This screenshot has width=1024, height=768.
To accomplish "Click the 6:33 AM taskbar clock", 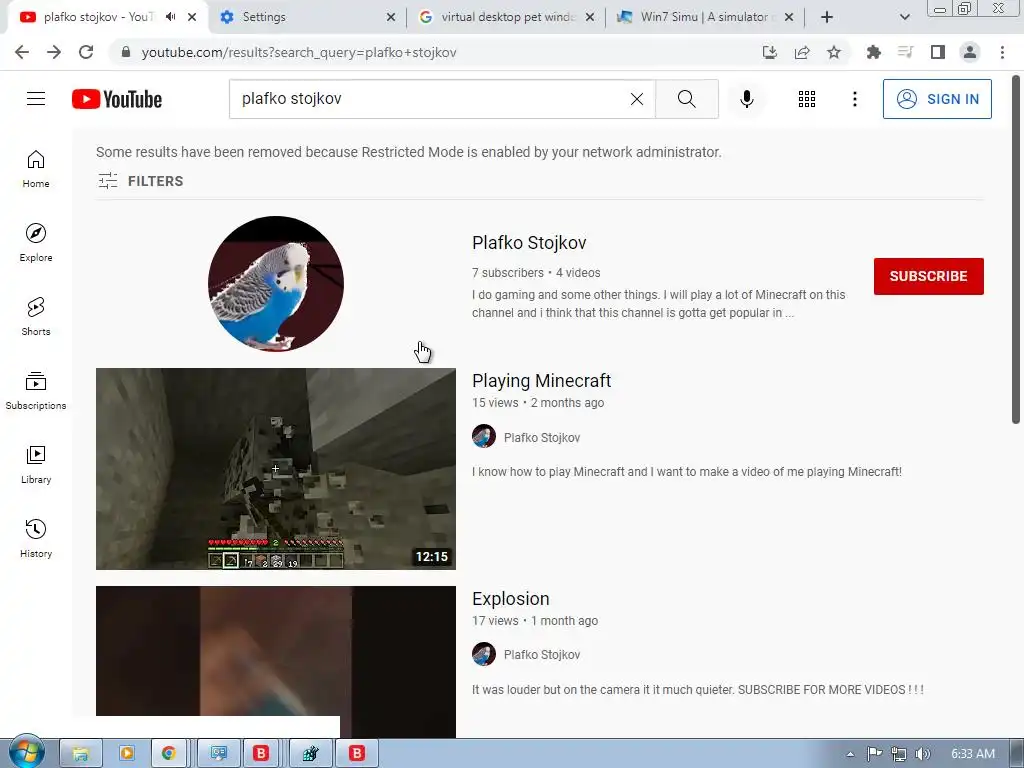I will (973, 754).
